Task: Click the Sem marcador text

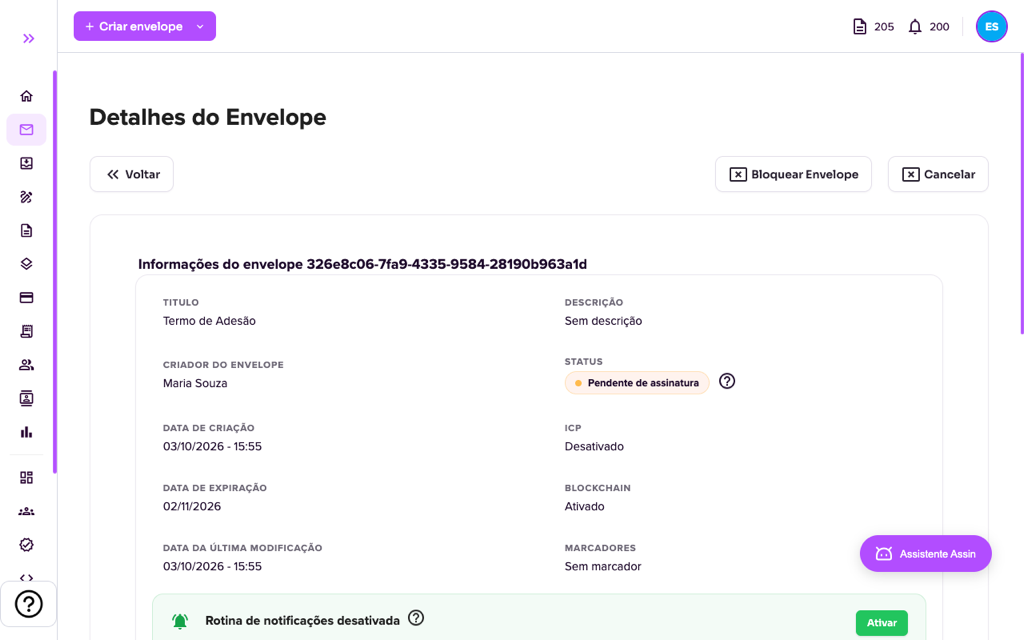Action: pyautogui.click(x=603, y=566)
